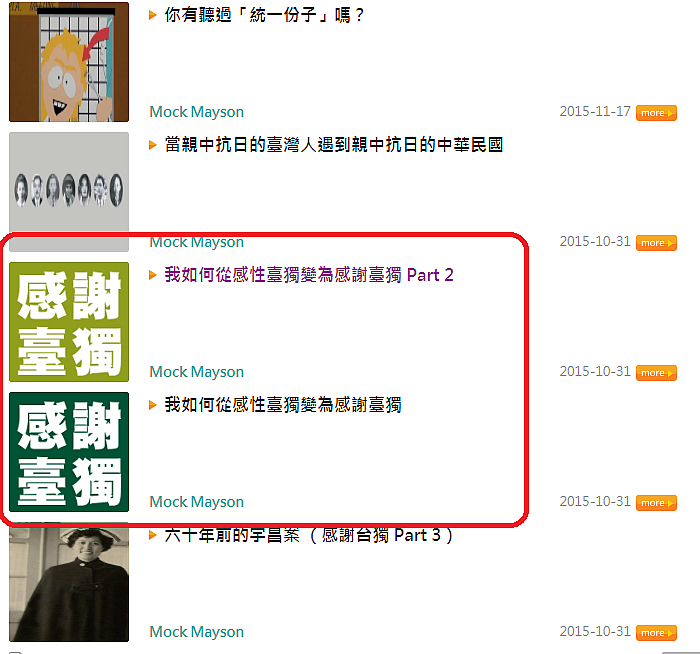Click more button for dark green 感謝臺獨 article
Viewport: 700px width, 654px height.
click(656, 503)
